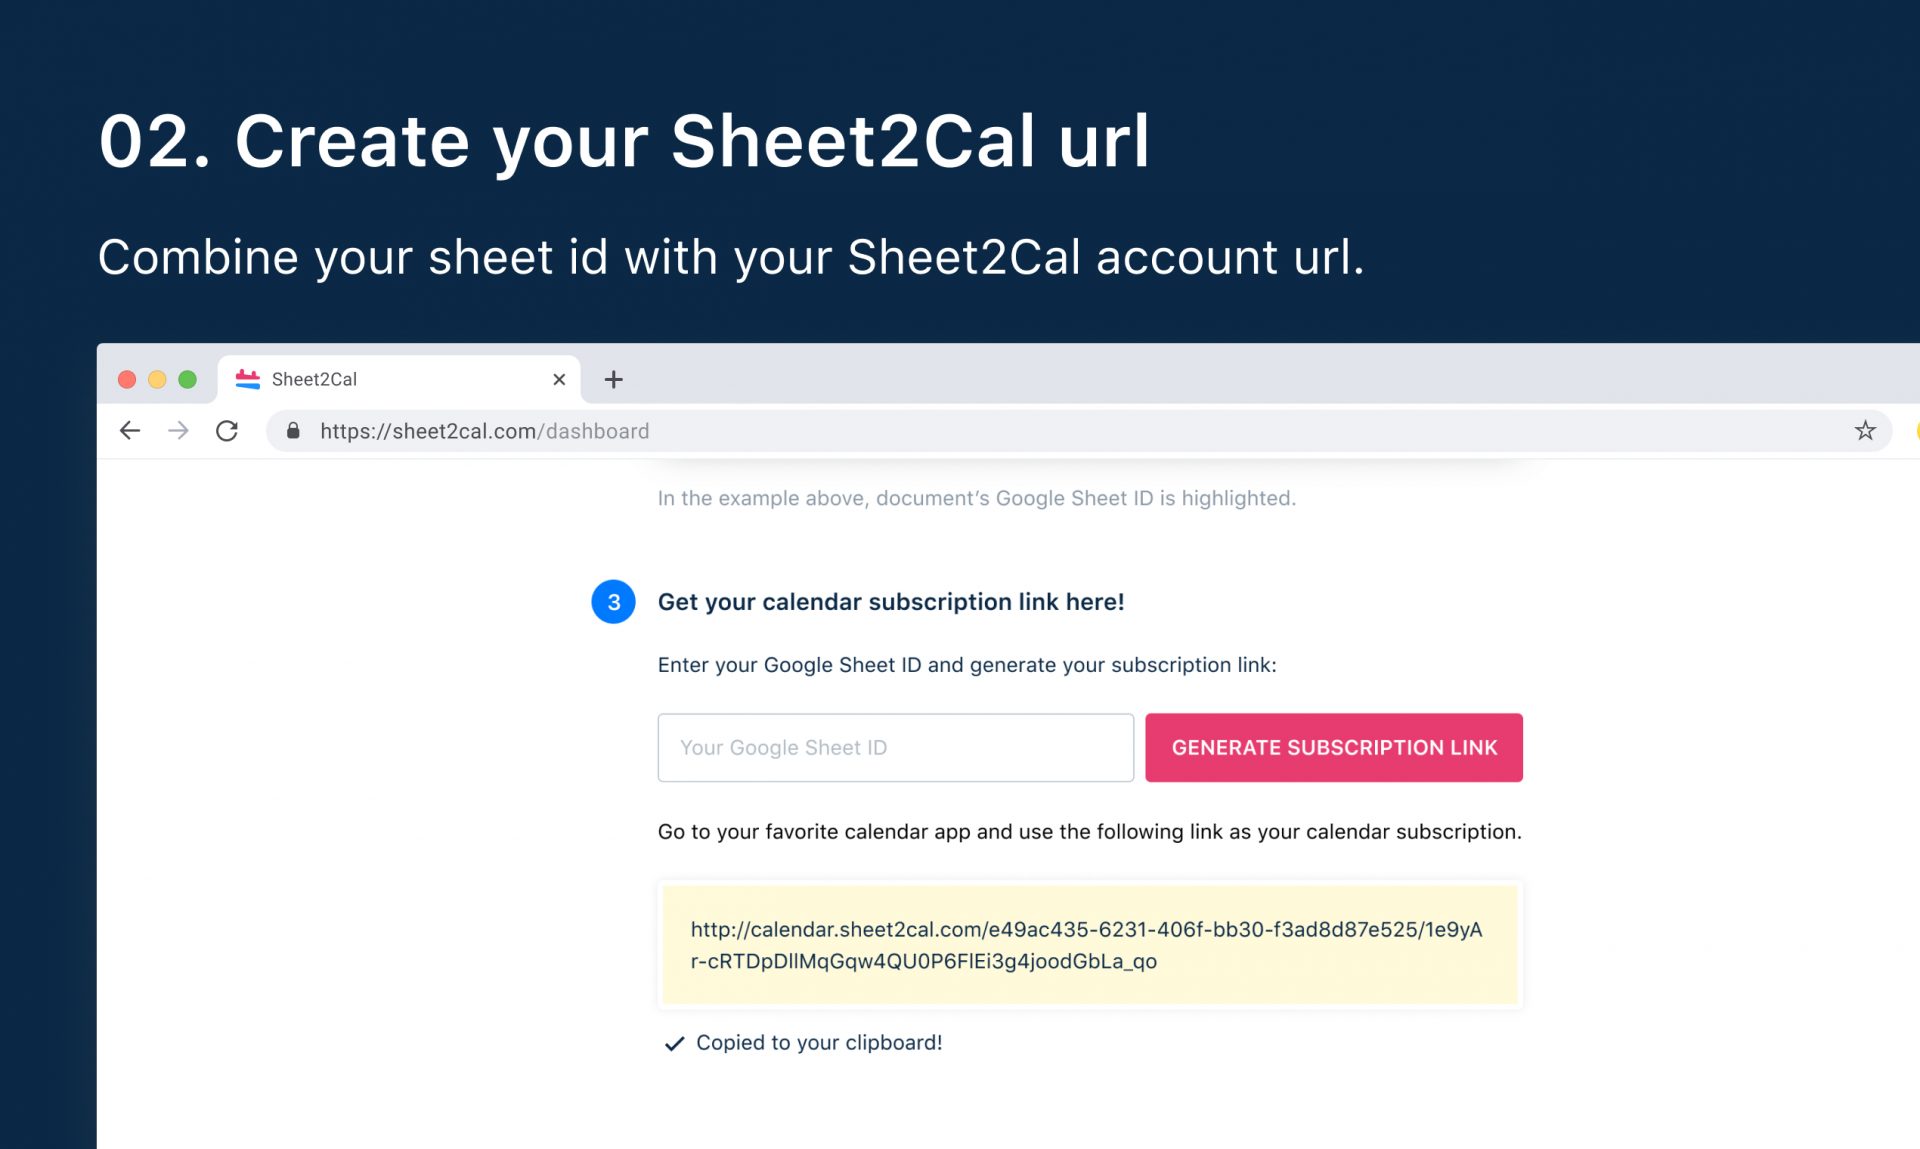Click the yellow minimize window button
Image resolution: width=1920 pixels, height=1149 pixels.
pyautogui.click(x=157, y=379)
